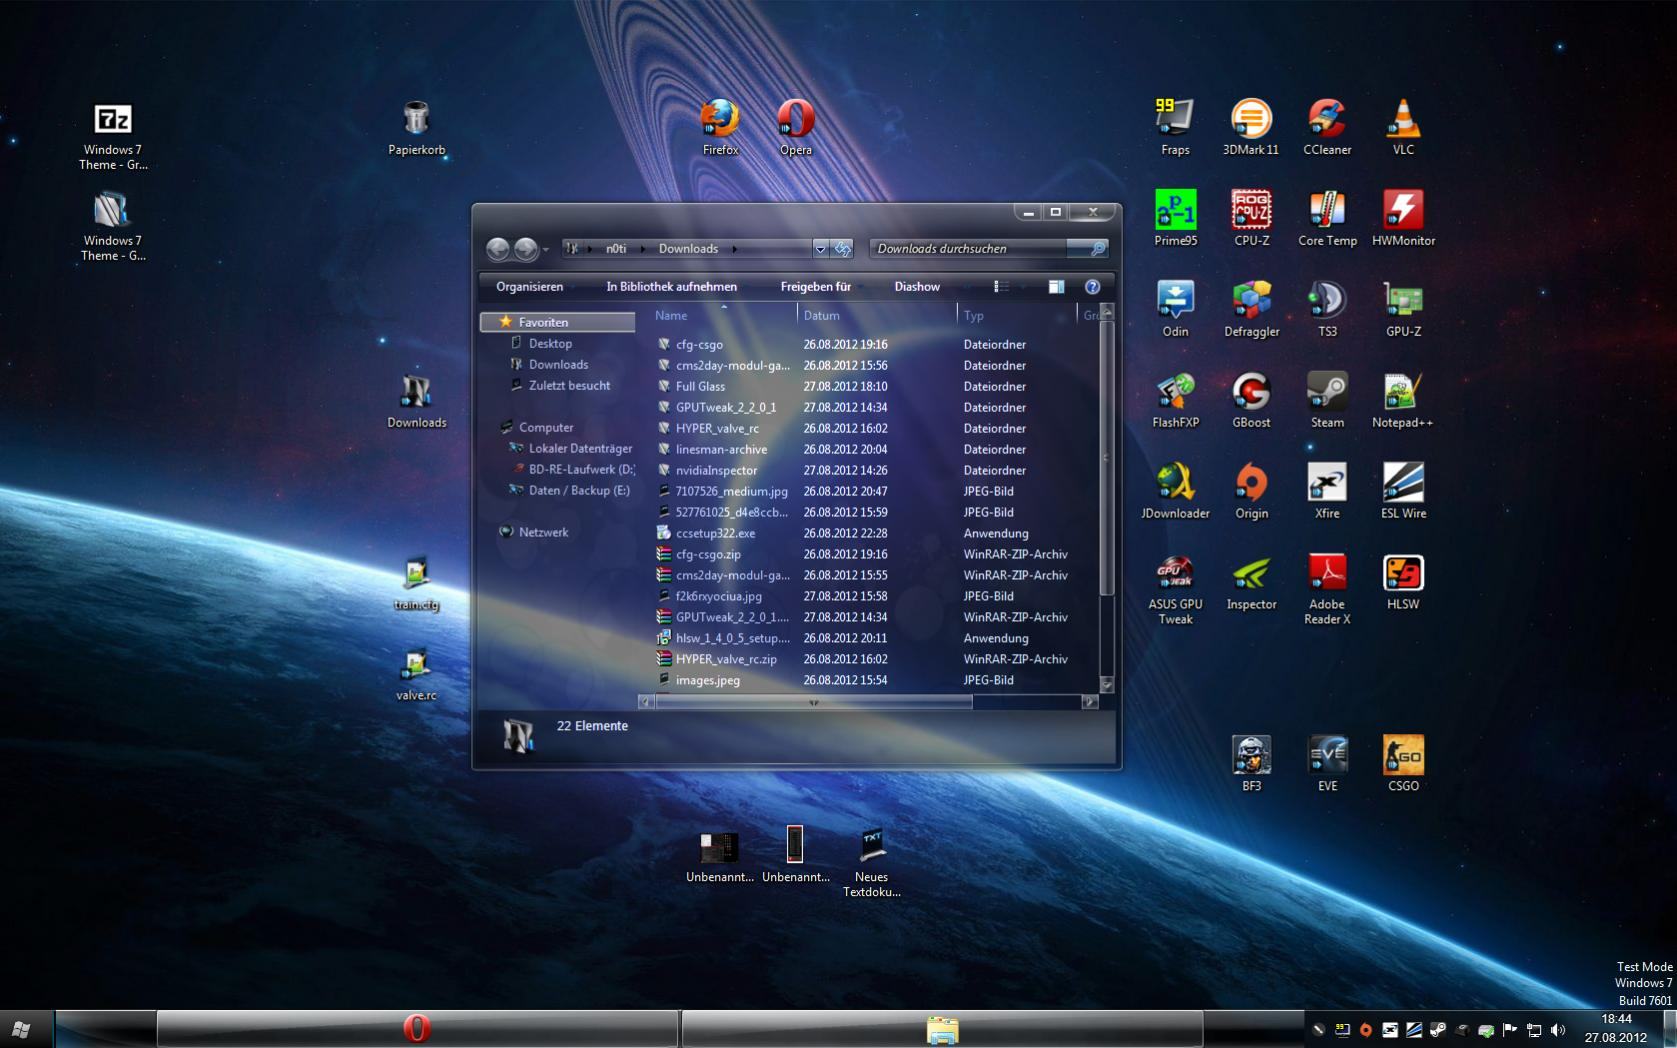Expand the arrow after Downloads in breadcrumb
The height and width of the screenshot is (1048, 1677).
[x=735, y=249]
